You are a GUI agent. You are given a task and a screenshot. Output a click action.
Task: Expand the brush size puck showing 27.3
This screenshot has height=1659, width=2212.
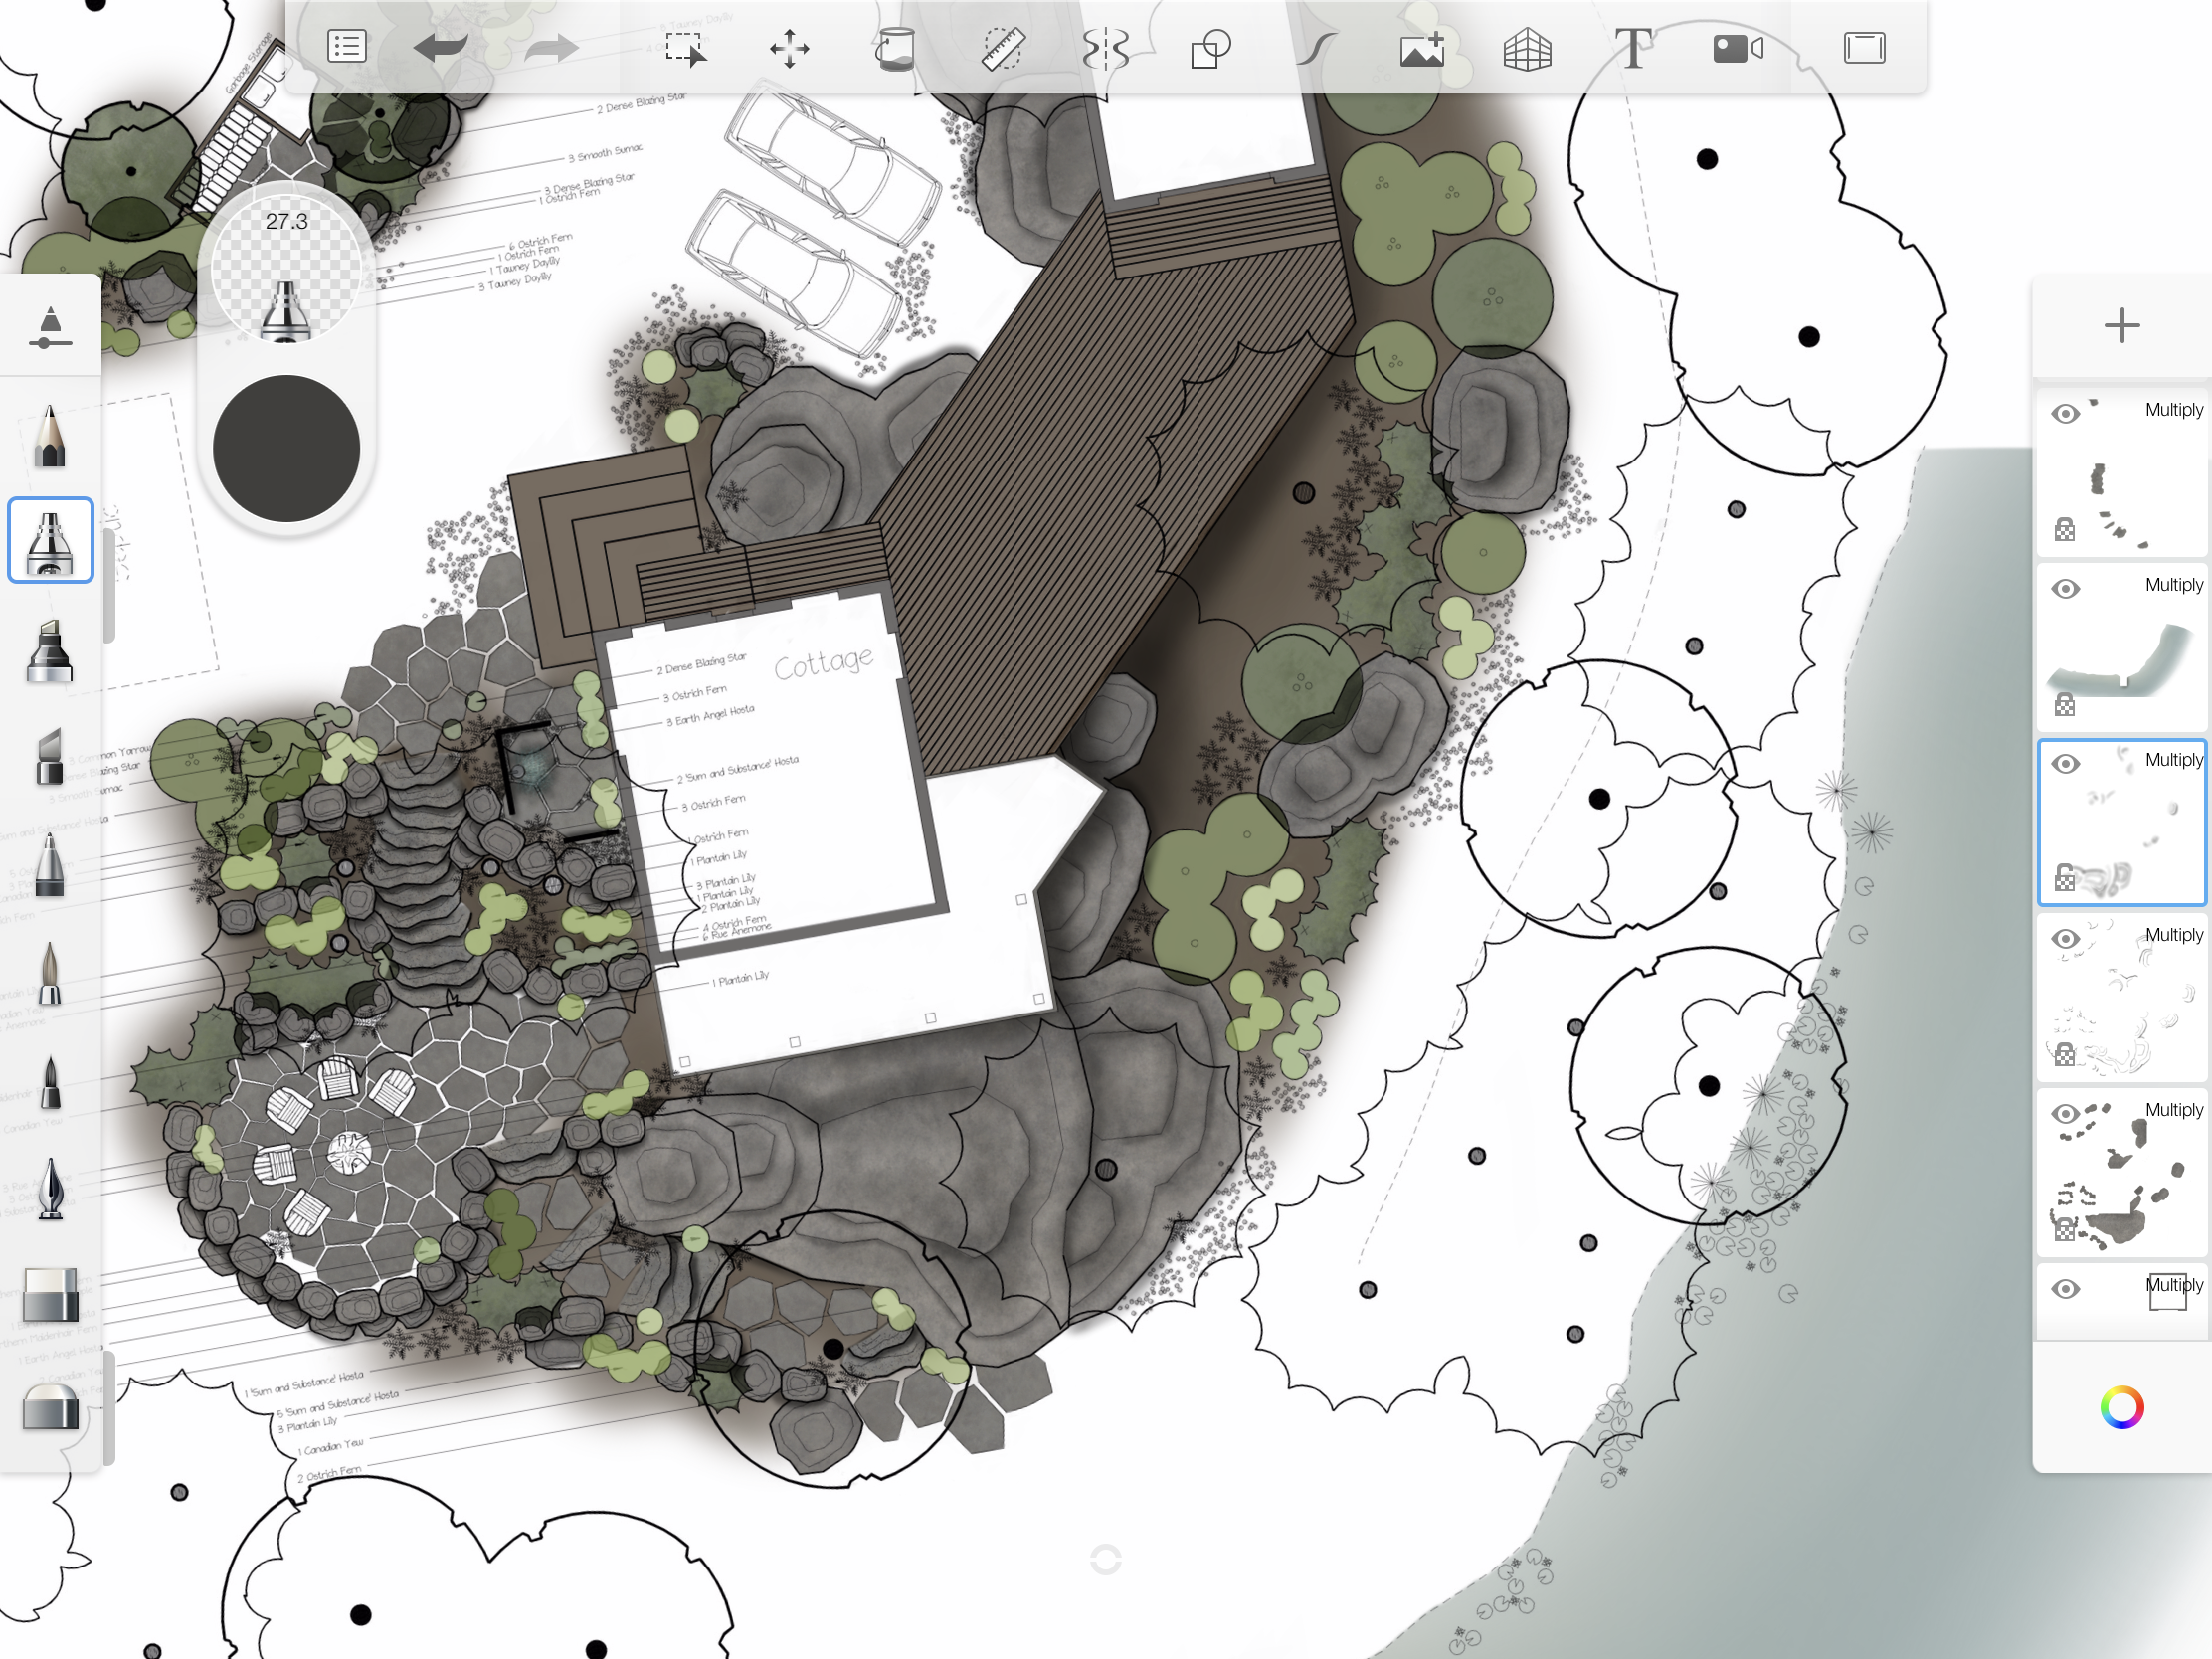[287, 270]
